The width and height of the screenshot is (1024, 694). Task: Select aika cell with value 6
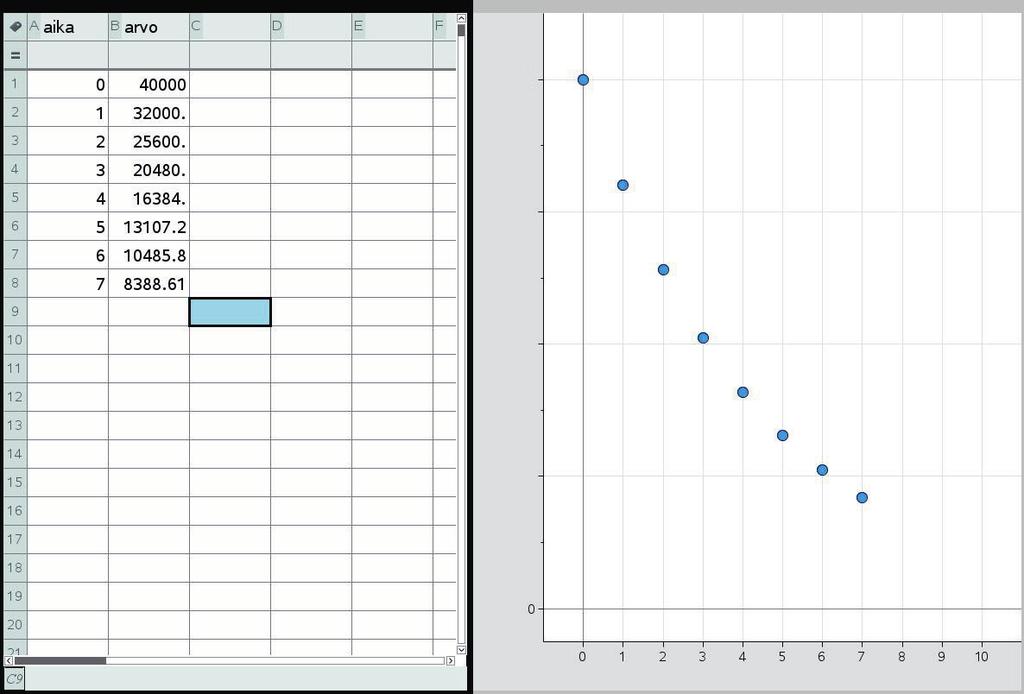[x=68, y=255]
